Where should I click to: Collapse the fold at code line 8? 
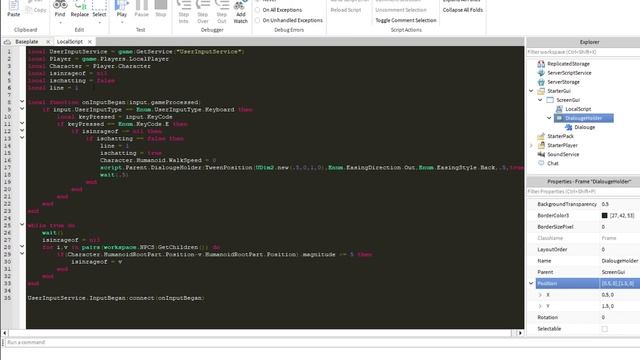pos(22,102)
